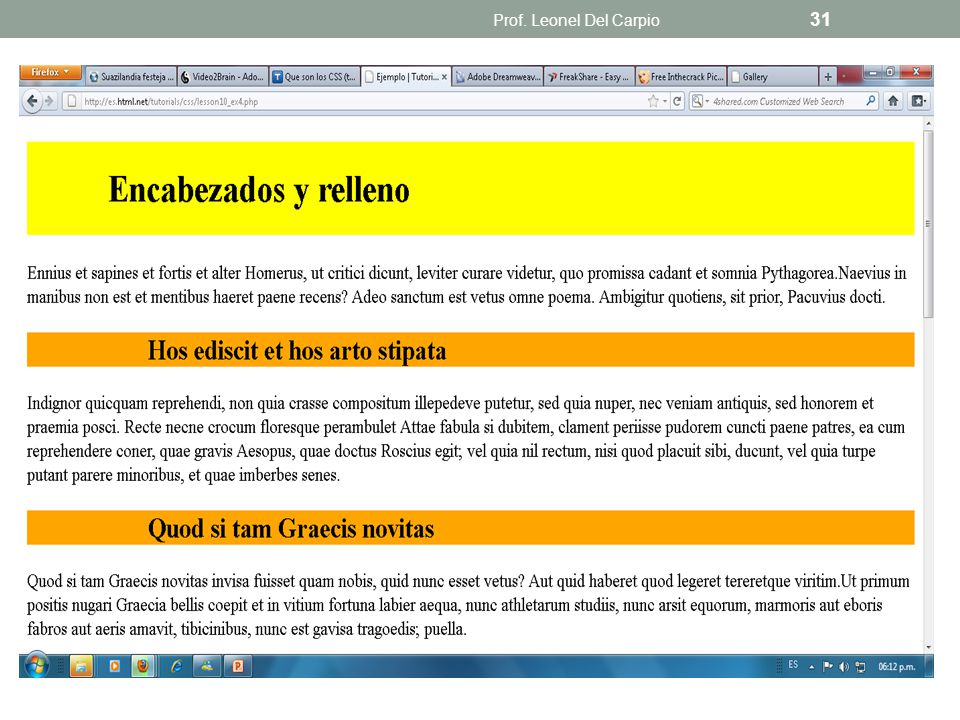Open a new tab with plus button
The width and height of the screenshot is (960, 720).
[x=828, y=77]
